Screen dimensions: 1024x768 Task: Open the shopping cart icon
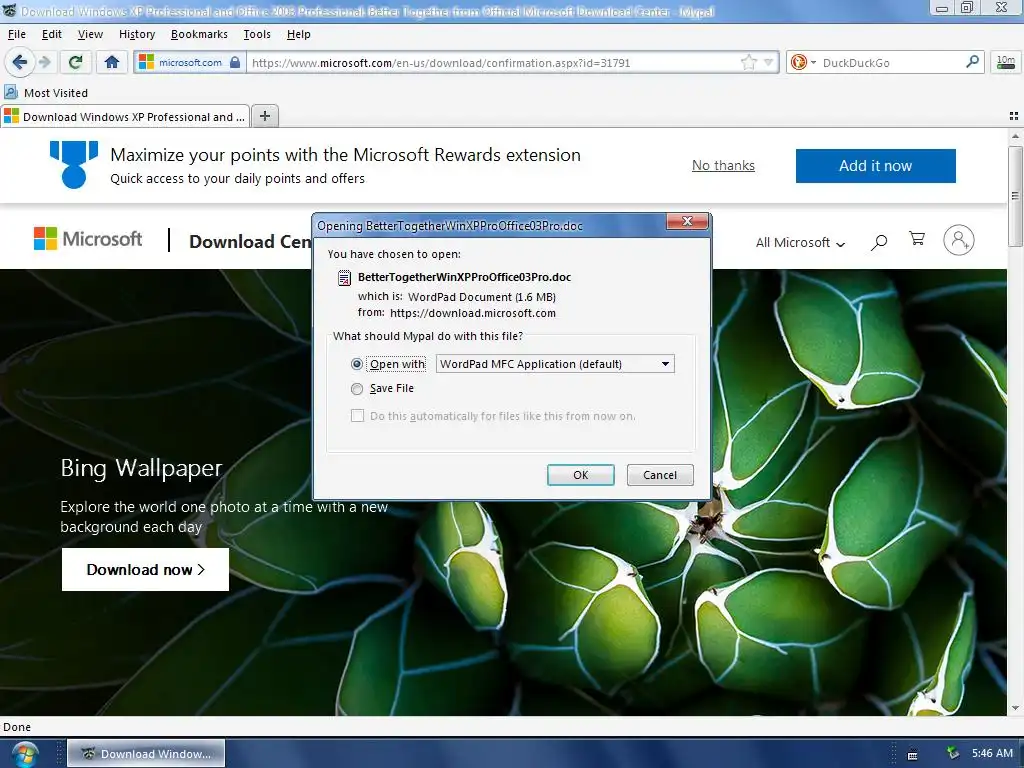point(917,239)
